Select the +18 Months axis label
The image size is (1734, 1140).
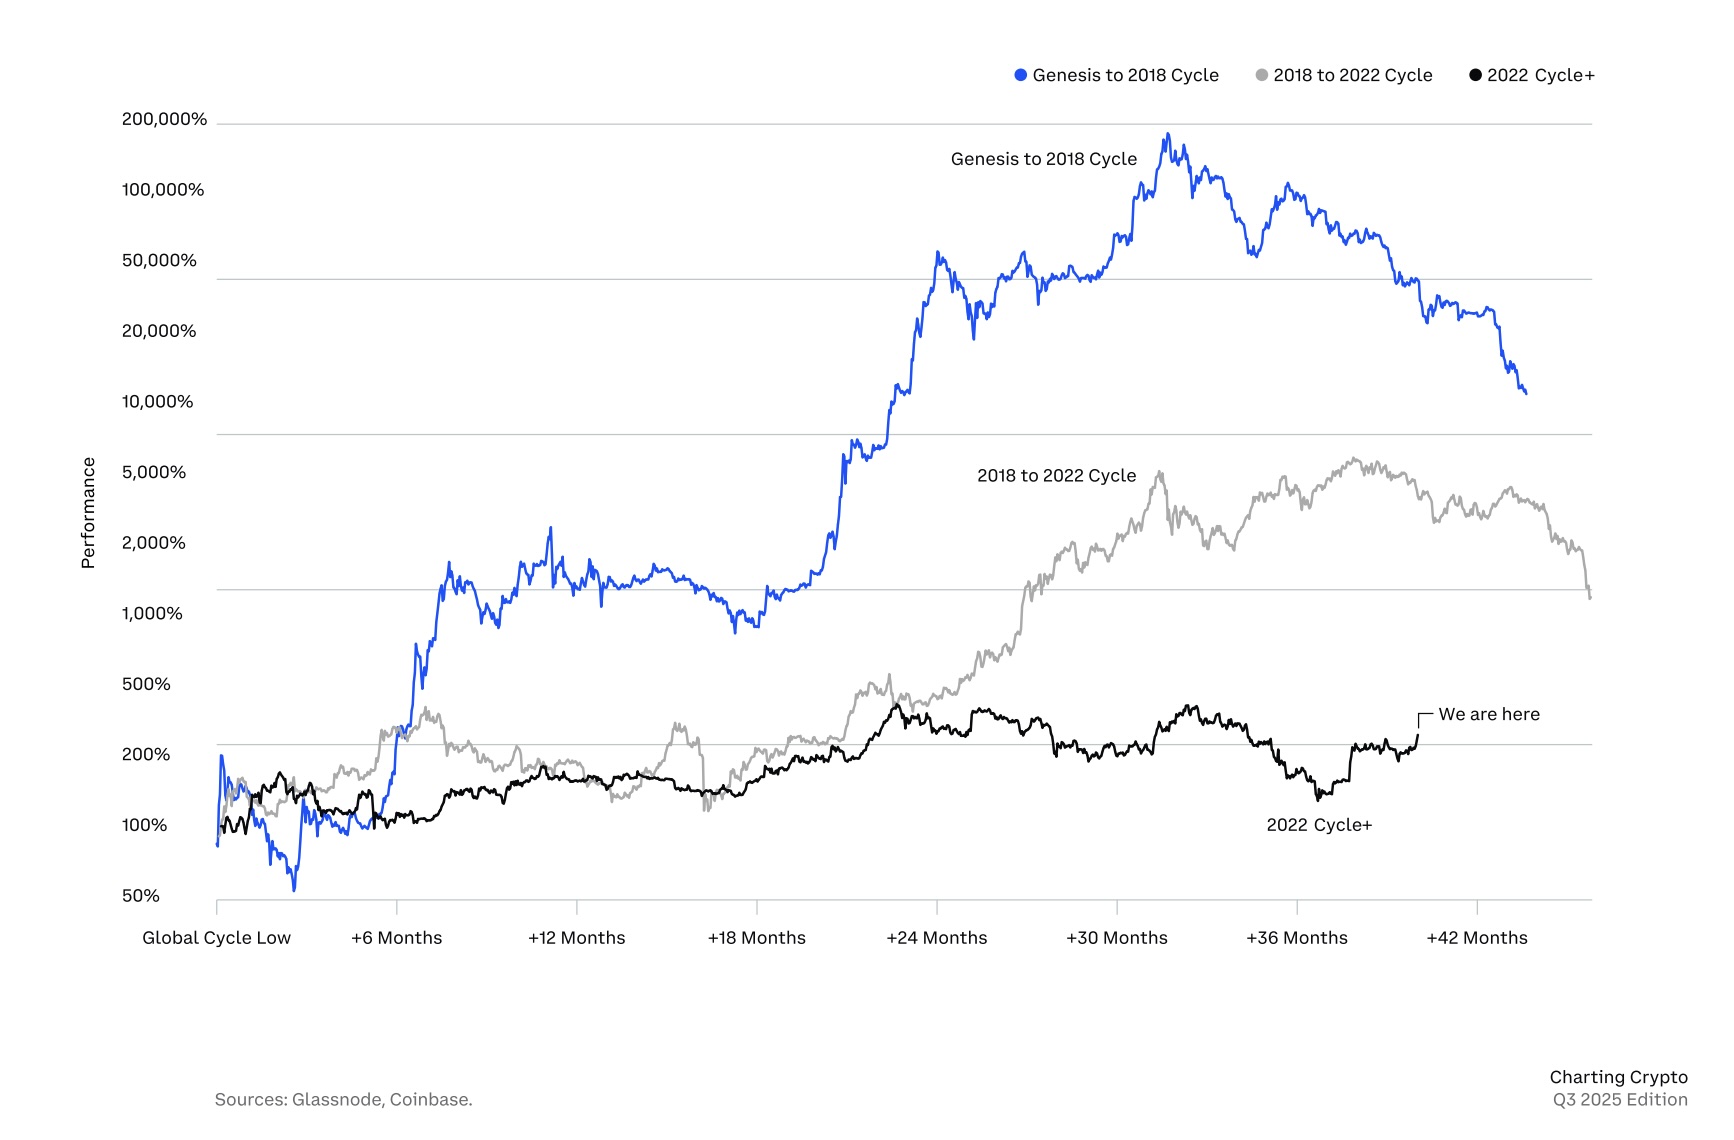tap(757, 938)
